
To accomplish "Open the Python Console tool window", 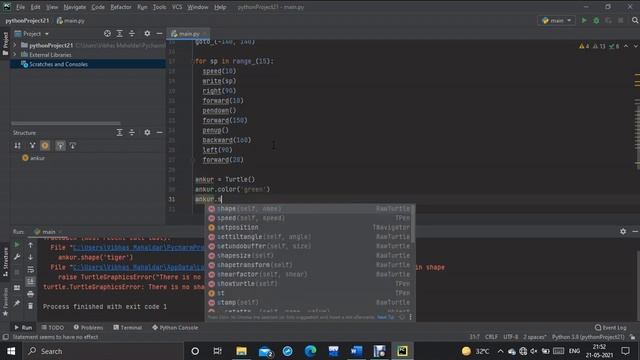I will pyautogui.click(x=175, y=328).
